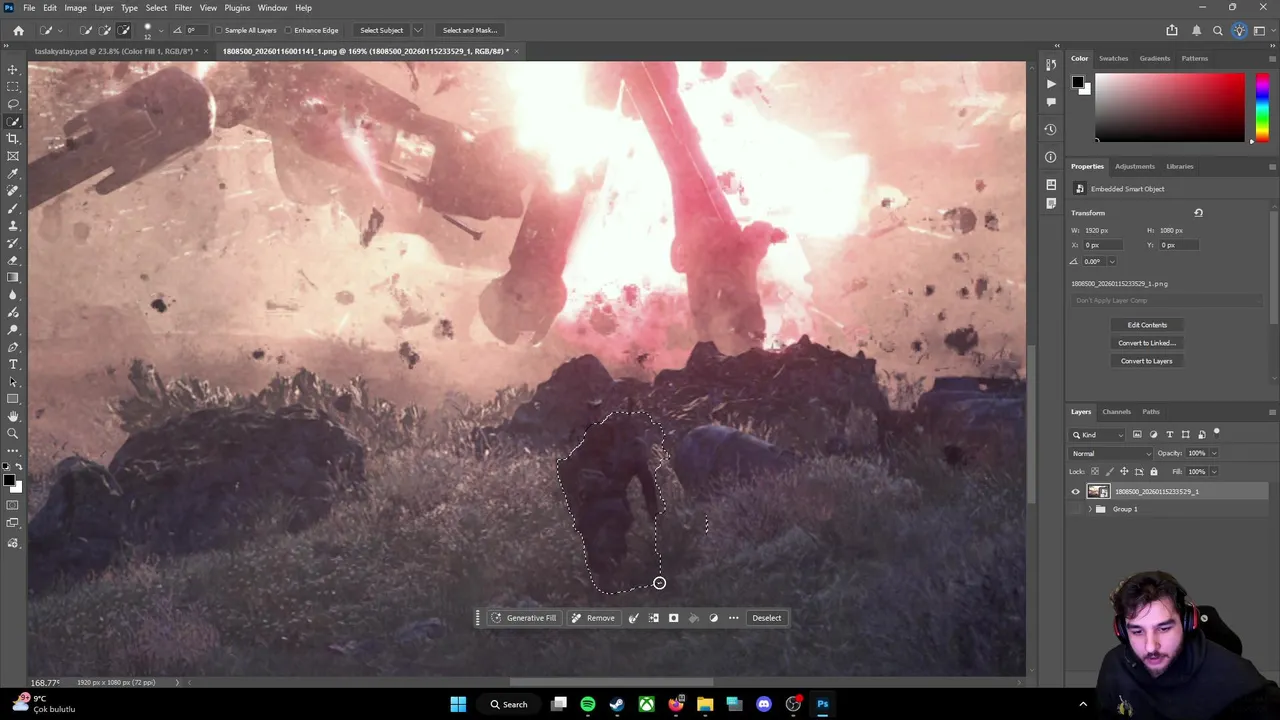Select the Lasso tool
The image size is (1280, 720).
pyautogui.click(x=13, y=104)
